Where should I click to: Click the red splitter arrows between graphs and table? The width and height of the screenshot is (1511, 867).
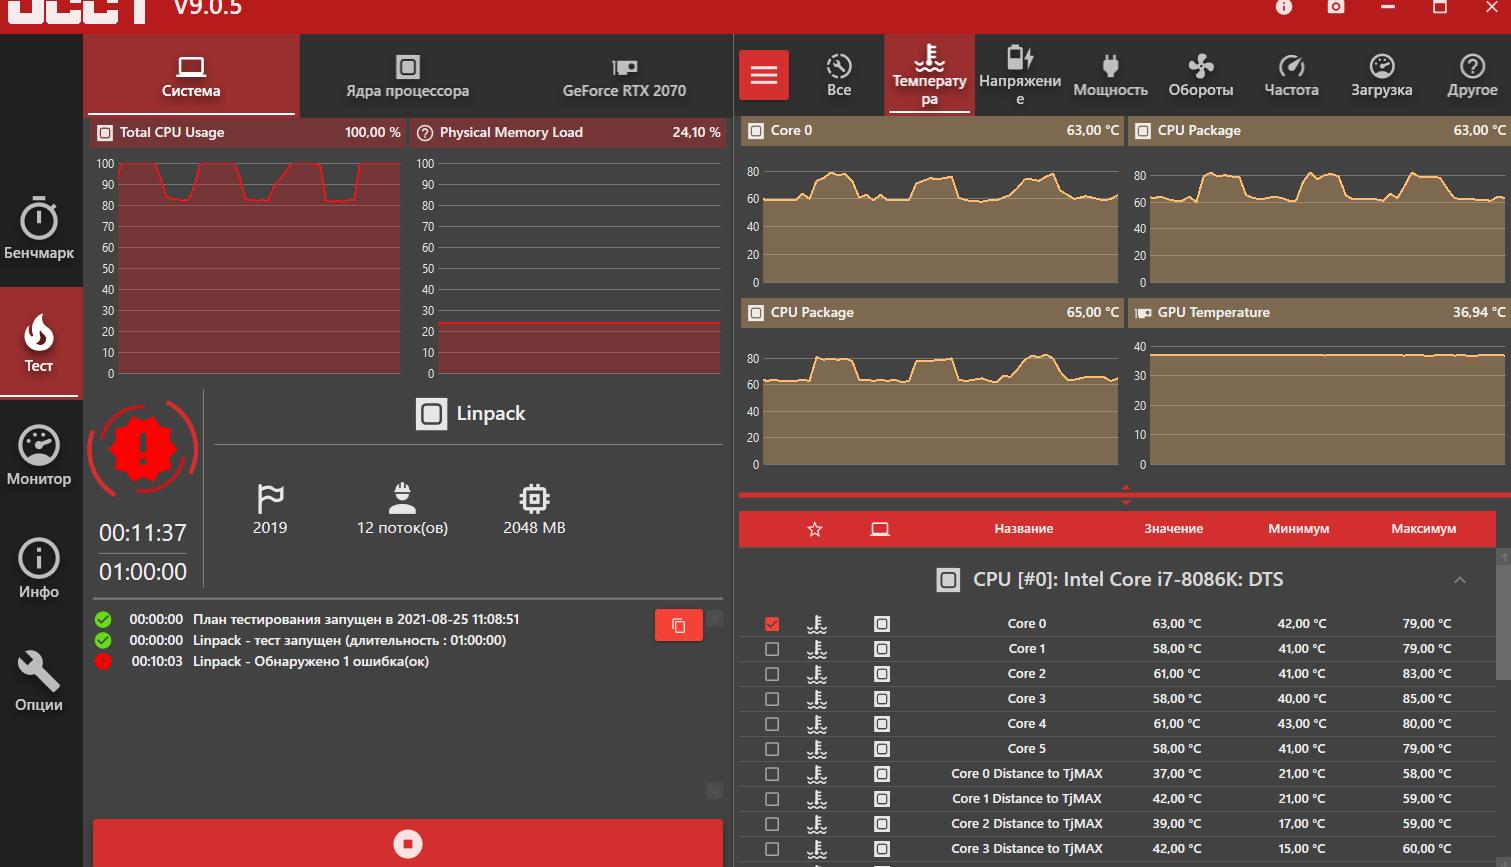pos(1125,495)
